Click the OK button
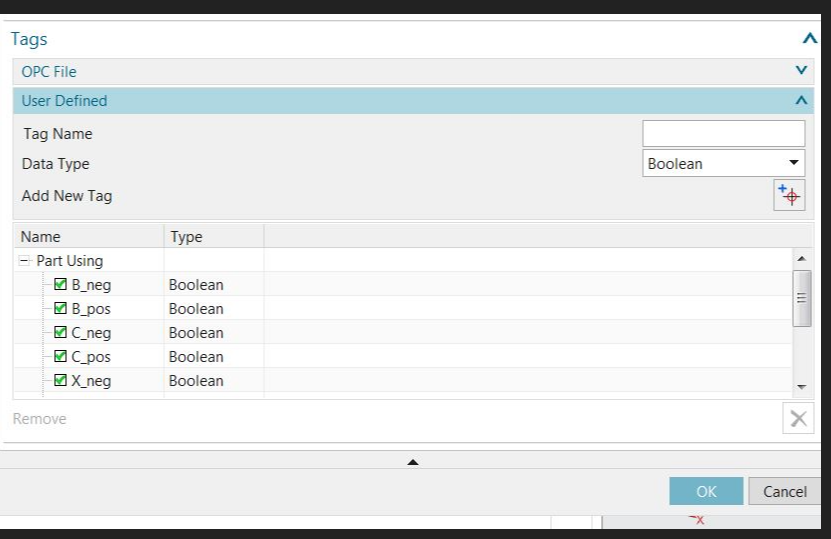Screen dimensions: 831x539 pyautogui.click(x=706, y=491)
